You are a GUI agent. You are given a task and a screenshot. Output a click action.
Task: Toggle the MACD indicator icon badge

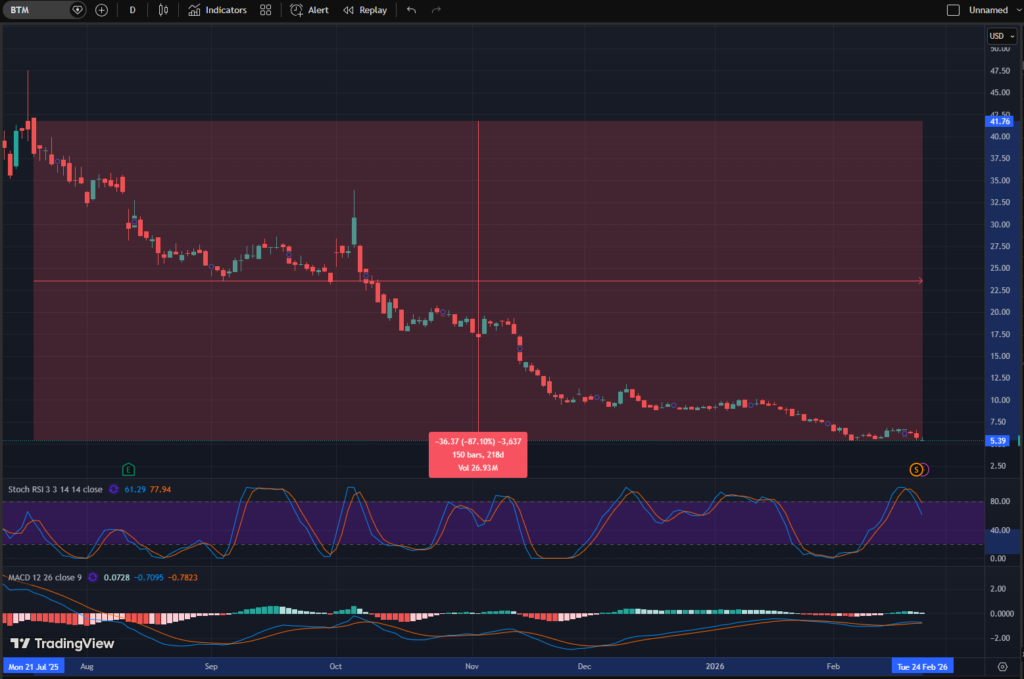[x=93, y=577]
